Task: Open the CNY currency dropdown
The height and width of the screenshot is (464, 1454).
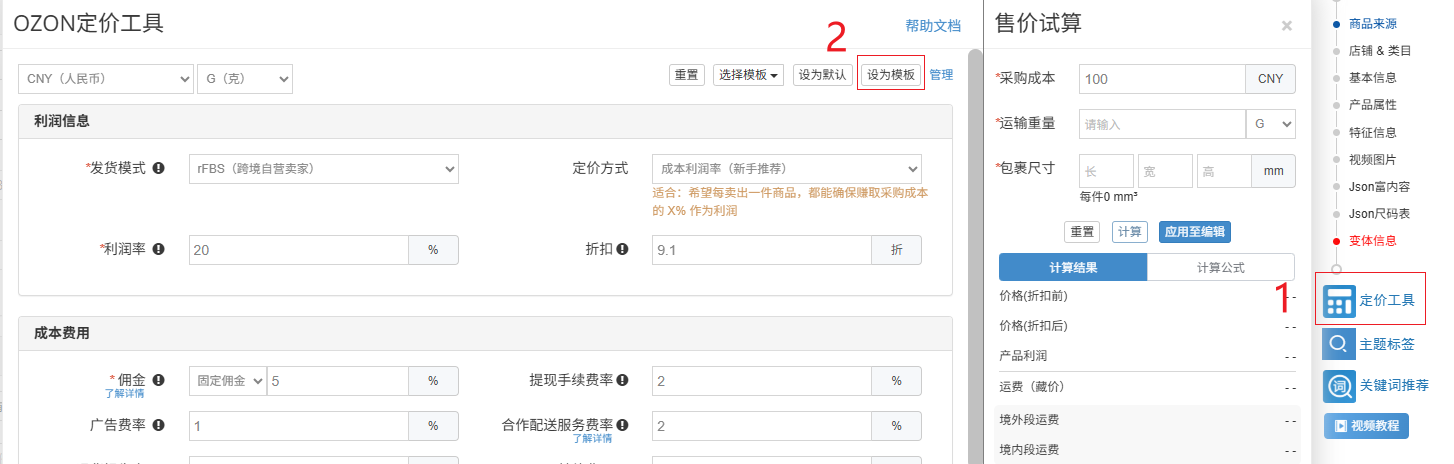Action: coord(105,78)
